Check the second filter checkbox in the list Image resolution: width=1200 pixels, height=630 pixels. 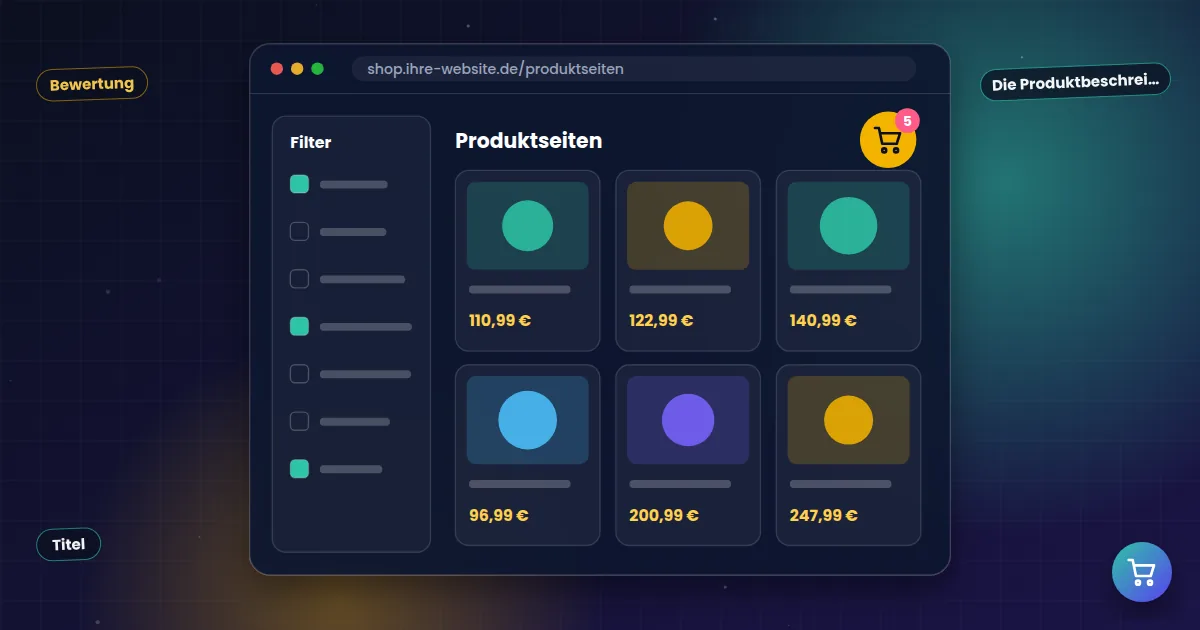pyautogui.click(x=299, y=232)
